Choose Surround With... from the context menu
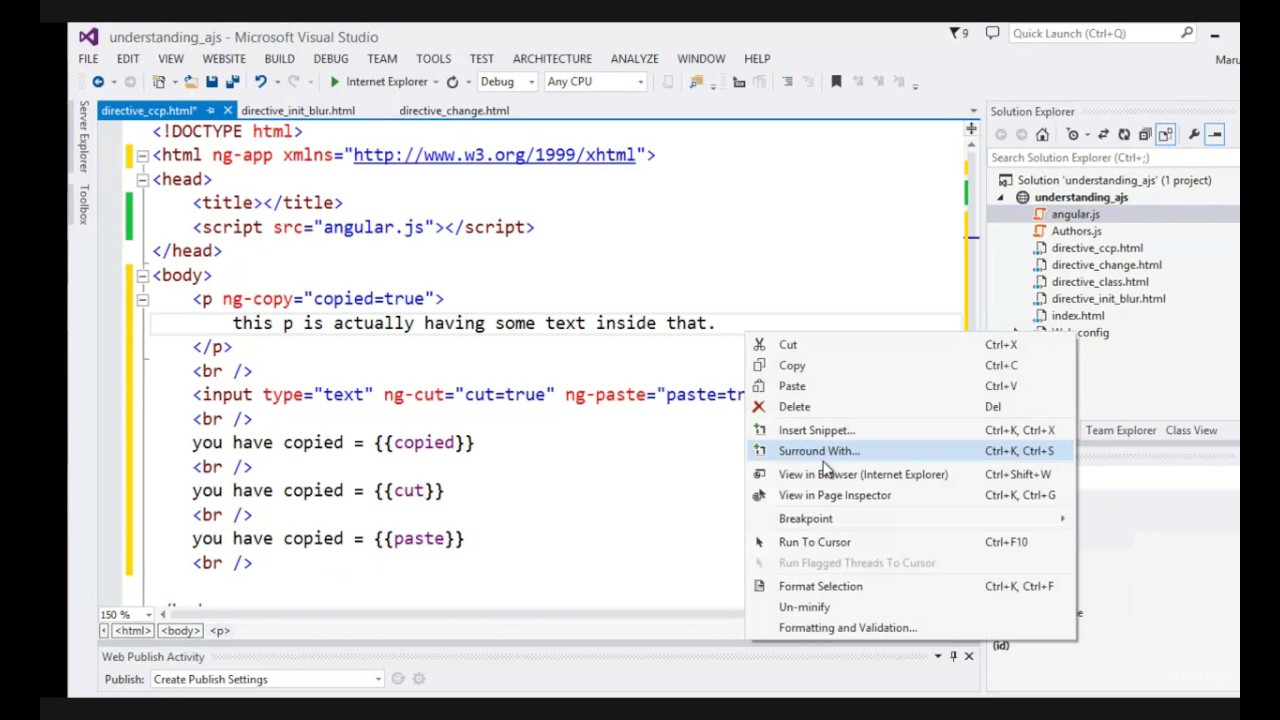The height and width of the screenshot is (720, 1280). coord(912,451)
